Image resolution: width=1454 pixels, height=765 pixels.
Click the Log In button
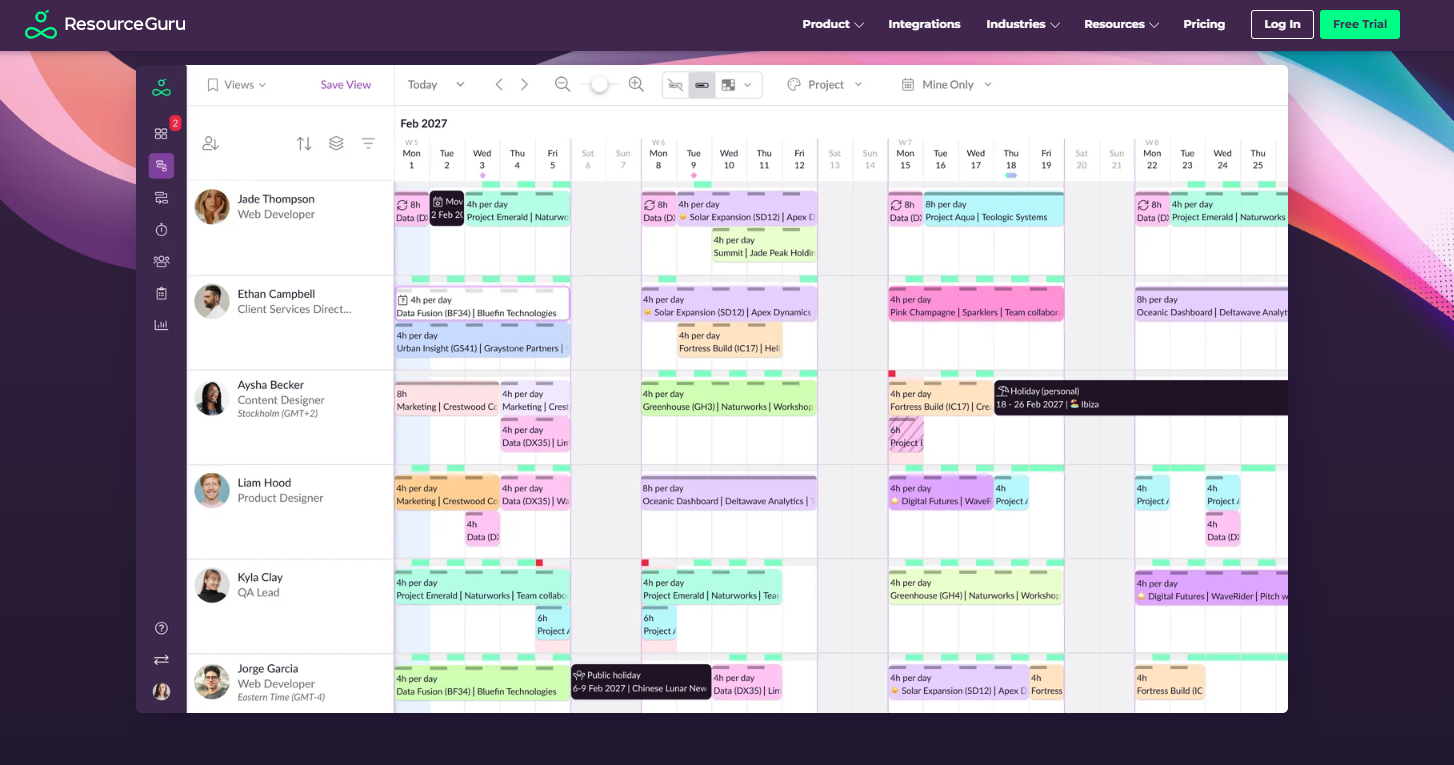click(1282, 24)
